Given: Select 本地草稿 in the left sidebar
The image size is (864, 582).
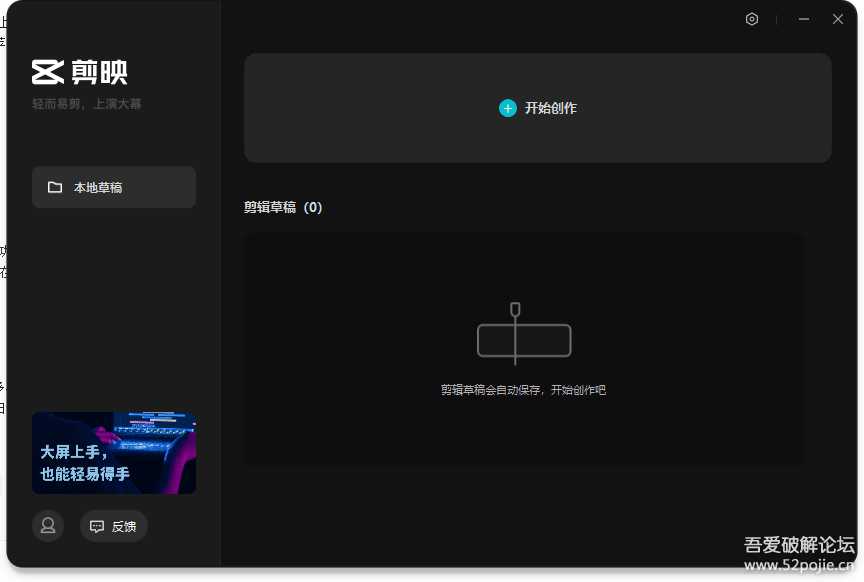Looking at the screenshot, I should (x=113, y=187).
